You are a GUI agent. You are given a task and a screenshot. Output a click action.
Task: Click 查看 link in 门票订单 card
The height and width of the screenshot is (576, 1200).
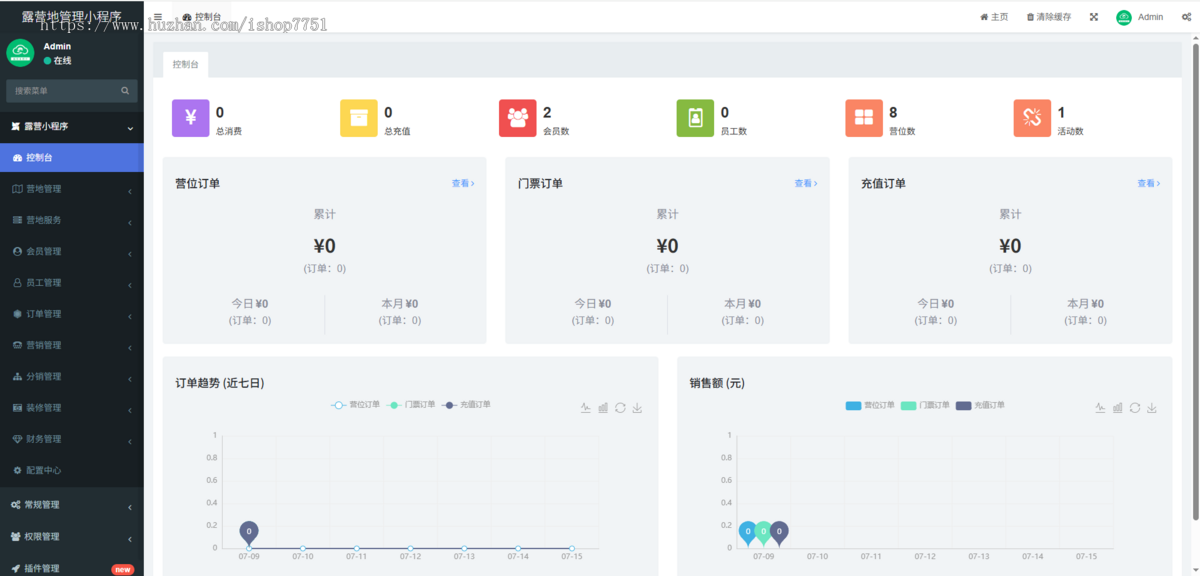click(x=806, y=183)
